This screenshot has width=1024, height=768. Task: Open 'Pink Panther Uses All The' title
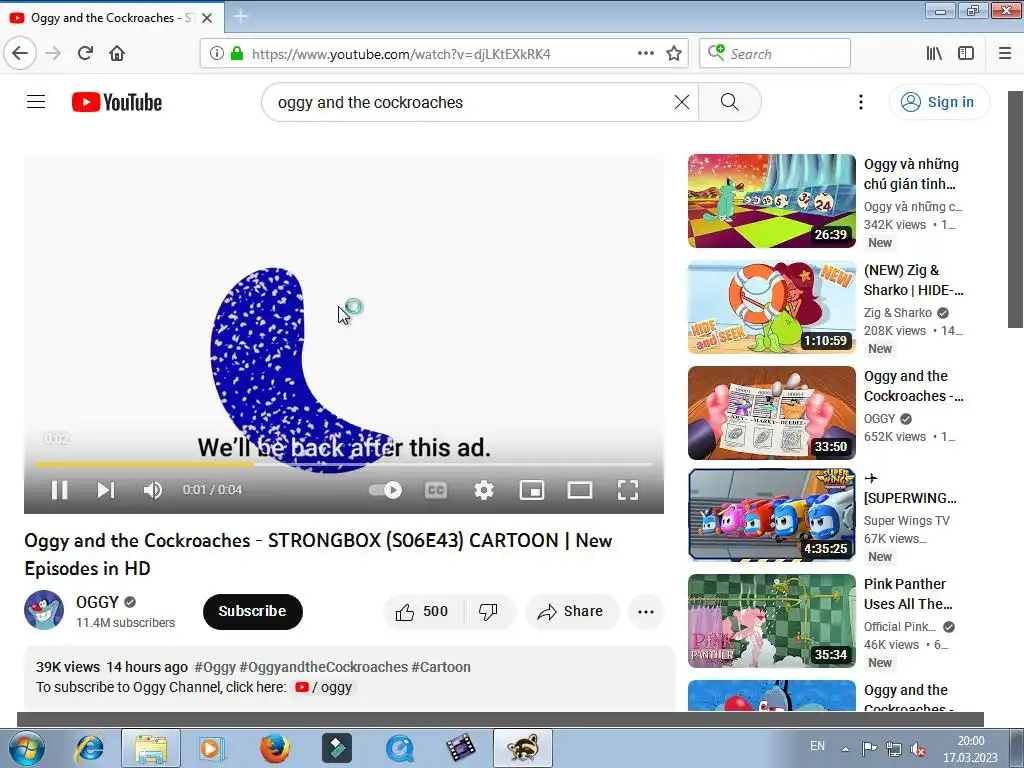[908, 594]
